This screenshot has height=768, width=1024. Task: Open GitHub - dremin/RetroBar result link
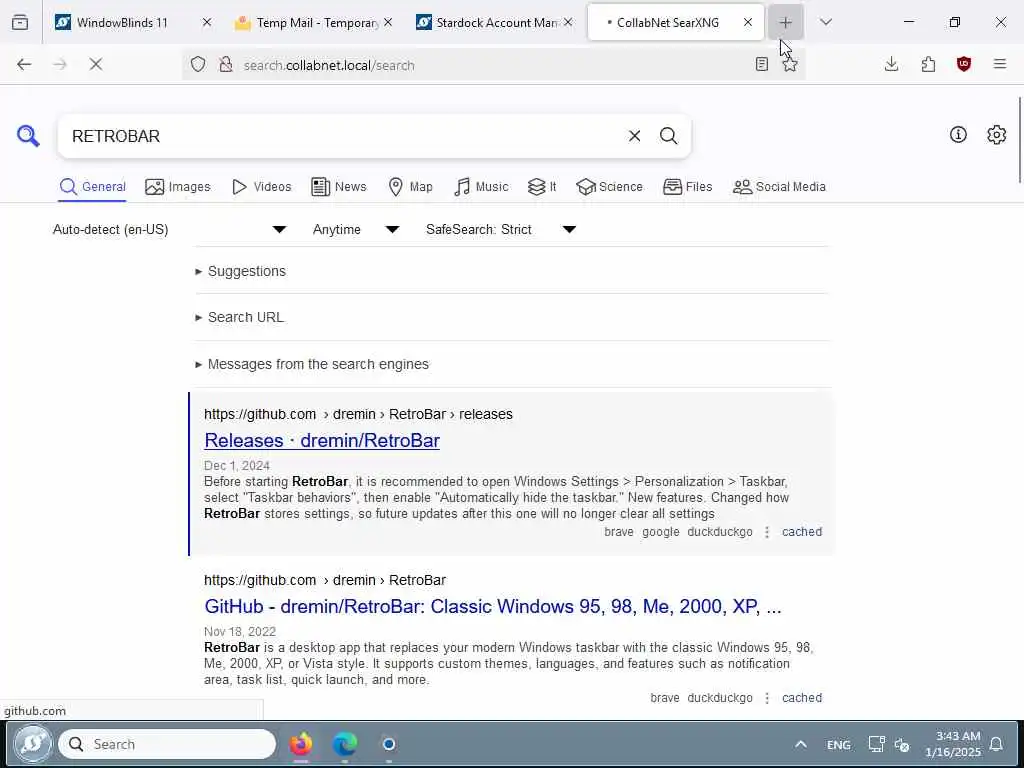coord(493,607)
